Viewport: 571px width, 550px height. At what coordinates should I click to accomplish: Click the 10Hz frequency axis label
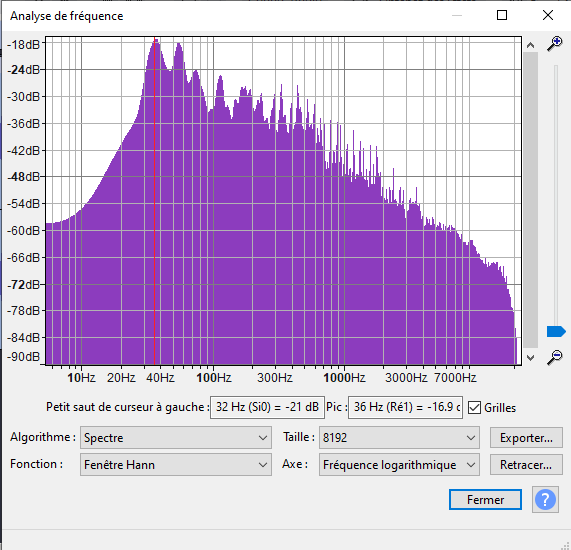pos(81,378)
